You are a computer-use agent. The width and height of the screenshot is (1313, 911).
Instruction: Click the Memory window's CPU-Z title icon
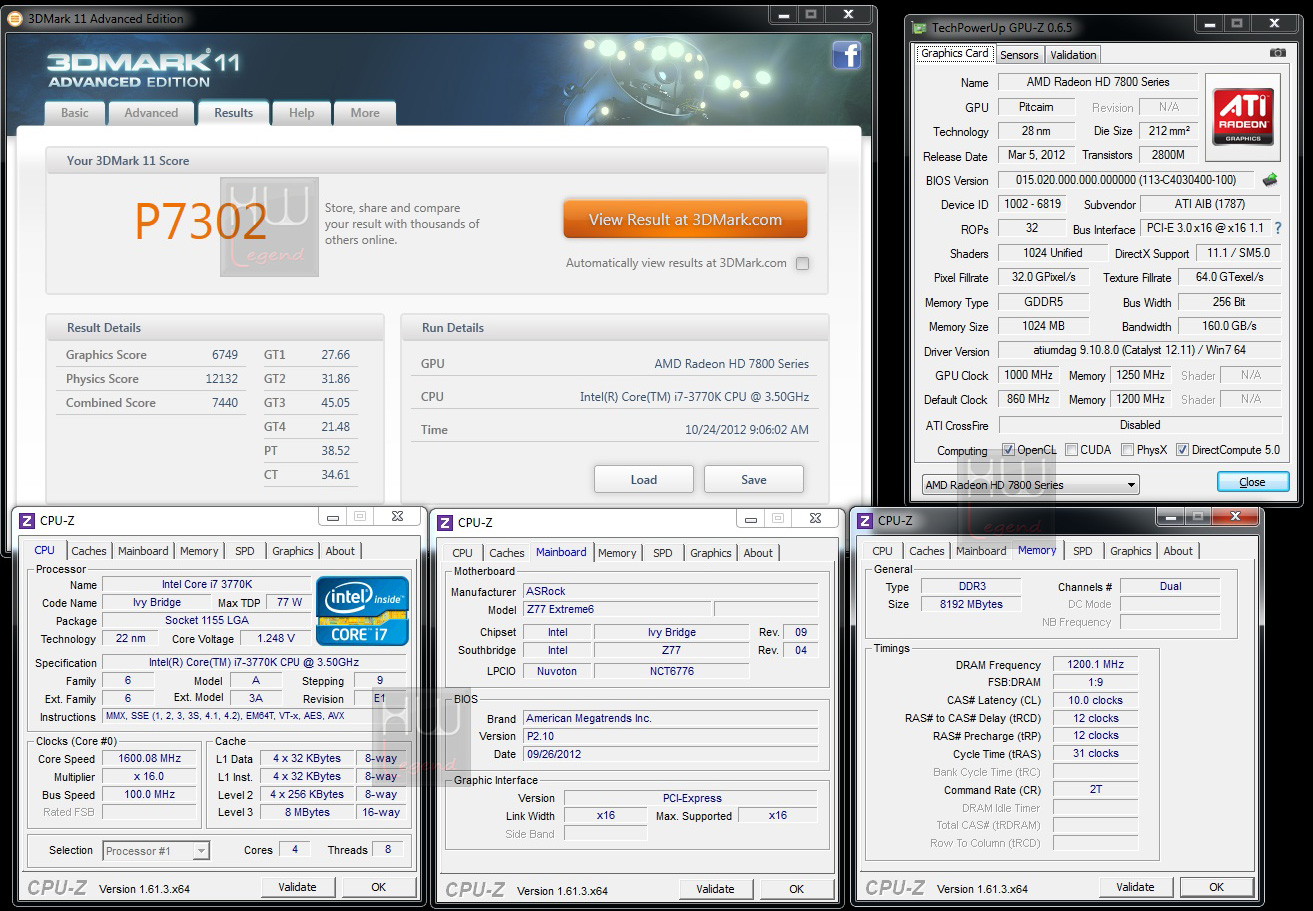(x=865, y=520)
